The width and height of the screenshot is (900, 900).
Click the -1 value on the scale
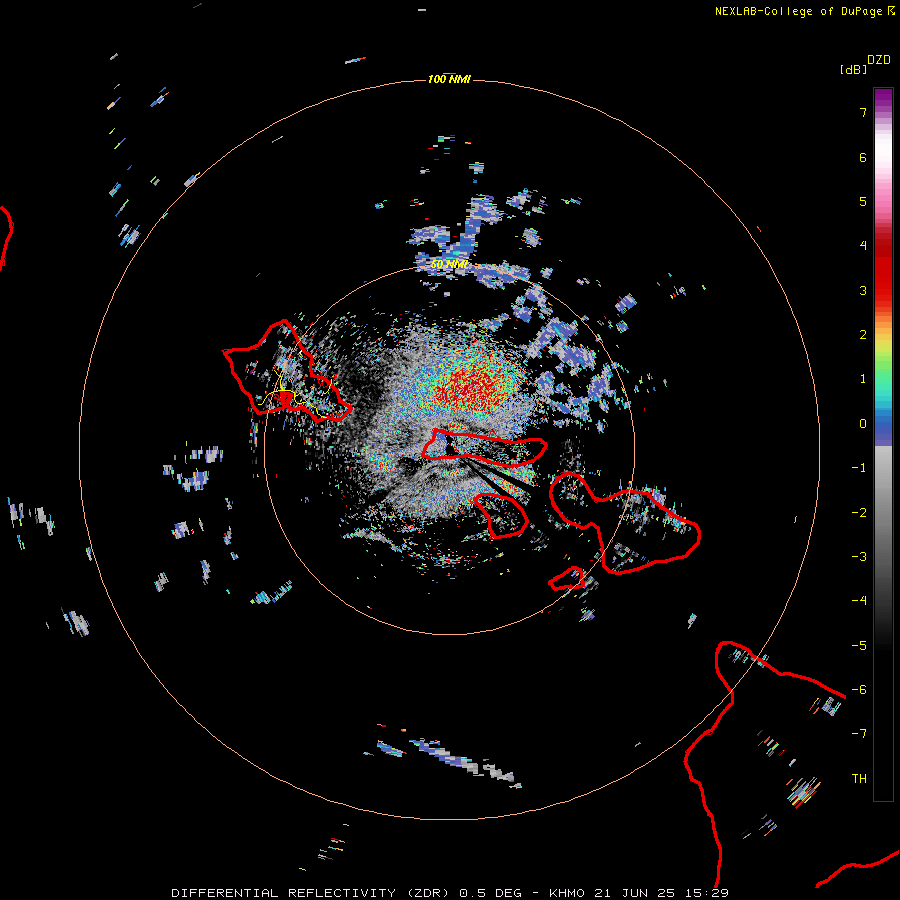click(x=859, y=468)
